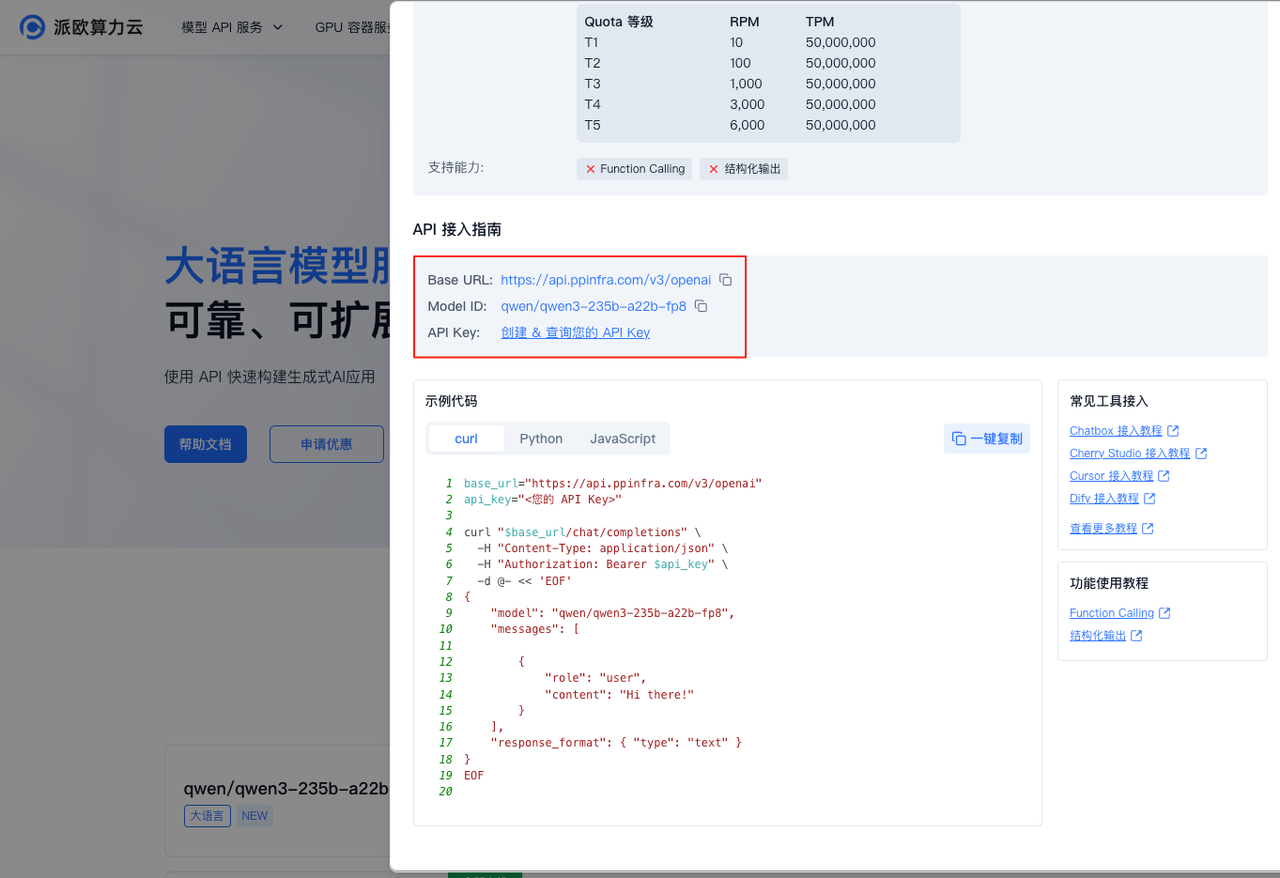Screen dimensions: 1280x878
Task: Click the Base URL api.ppinfra.com link
Action: pos(606,280)
